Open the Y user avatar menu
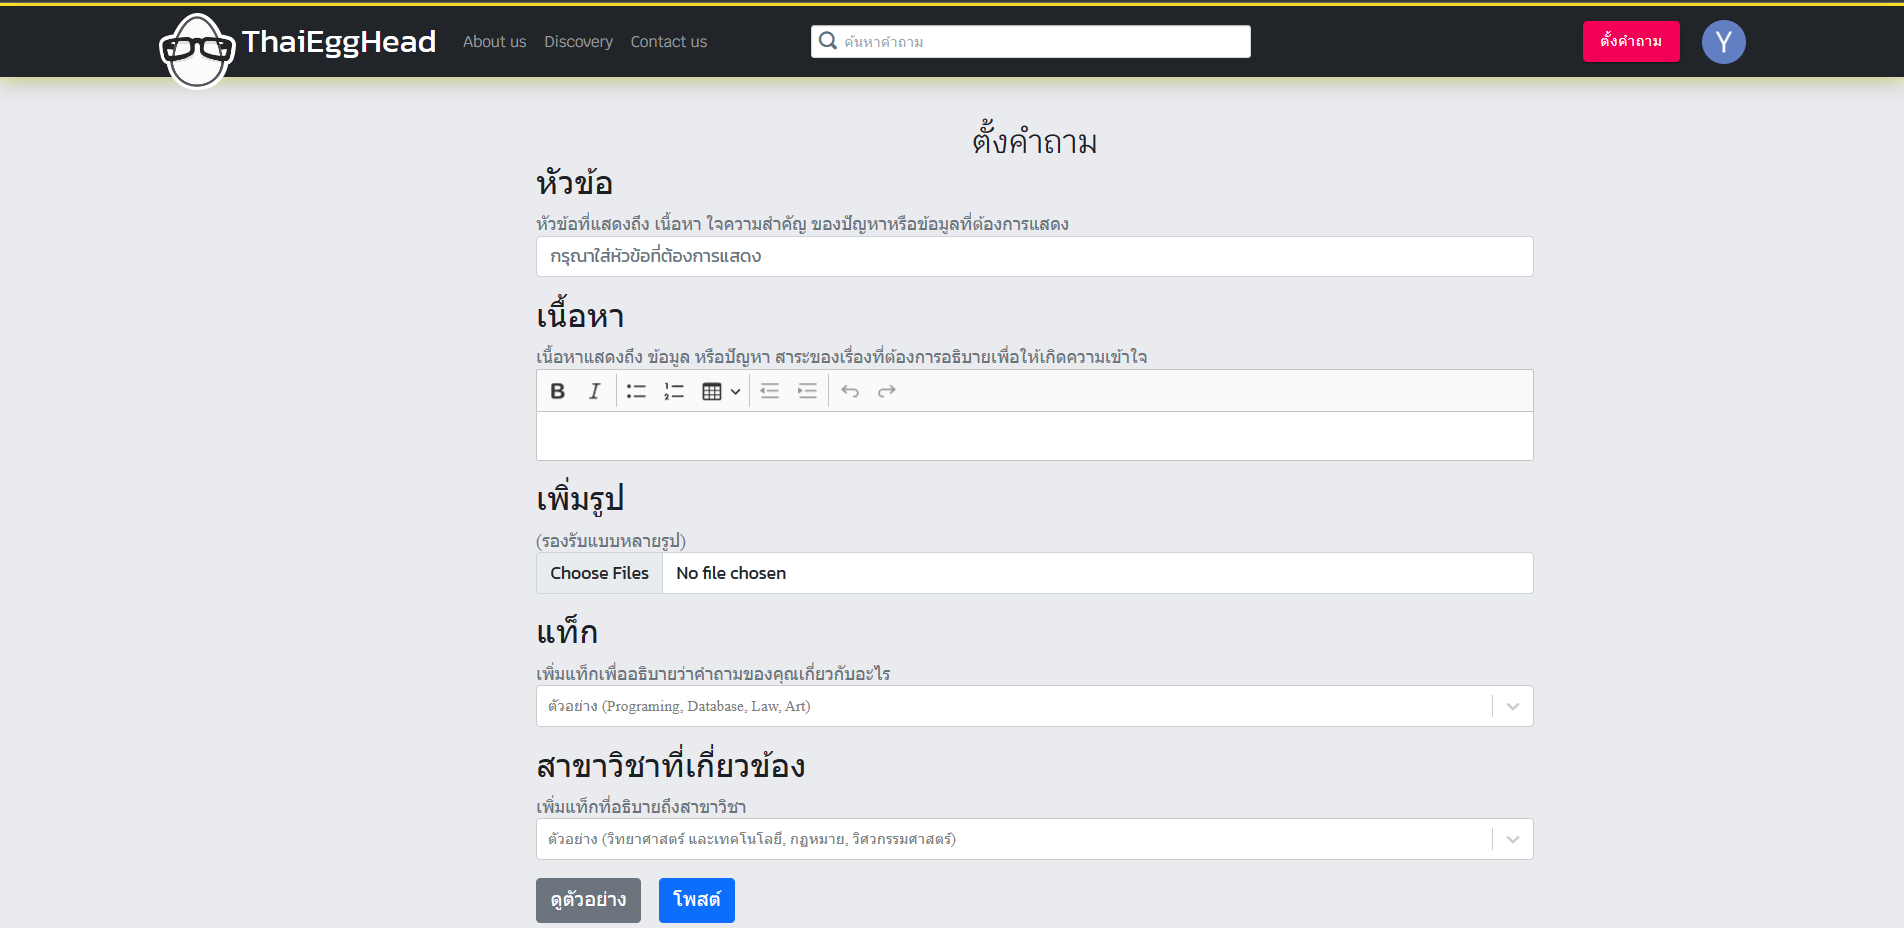Image resolution: width=1904 pixels, height=928 pixels. coord(1723,42)
